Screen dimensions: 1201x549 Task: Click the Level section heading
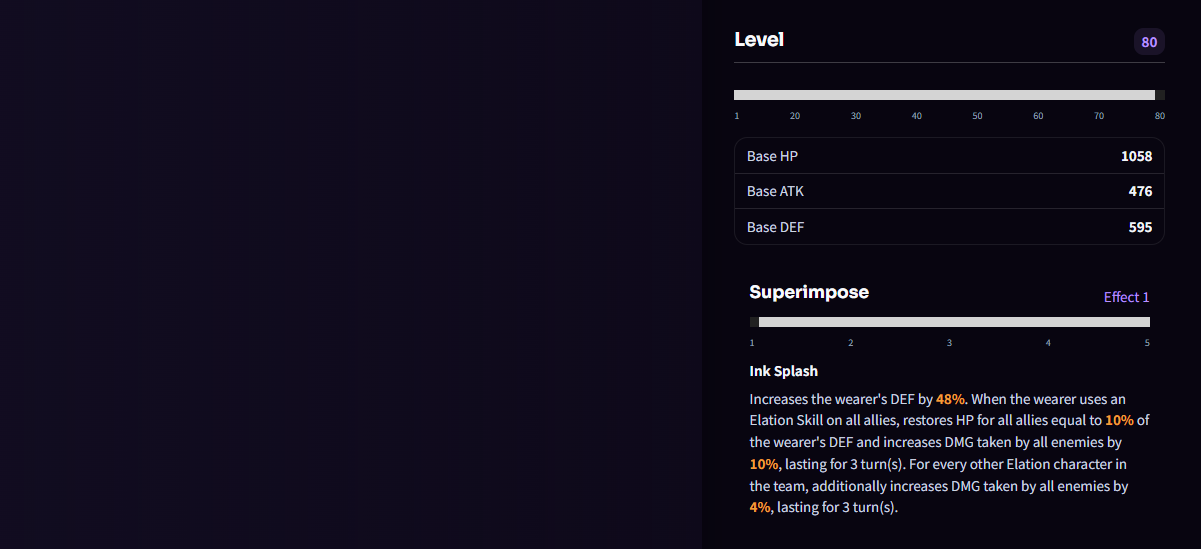[x=759, y=40]
